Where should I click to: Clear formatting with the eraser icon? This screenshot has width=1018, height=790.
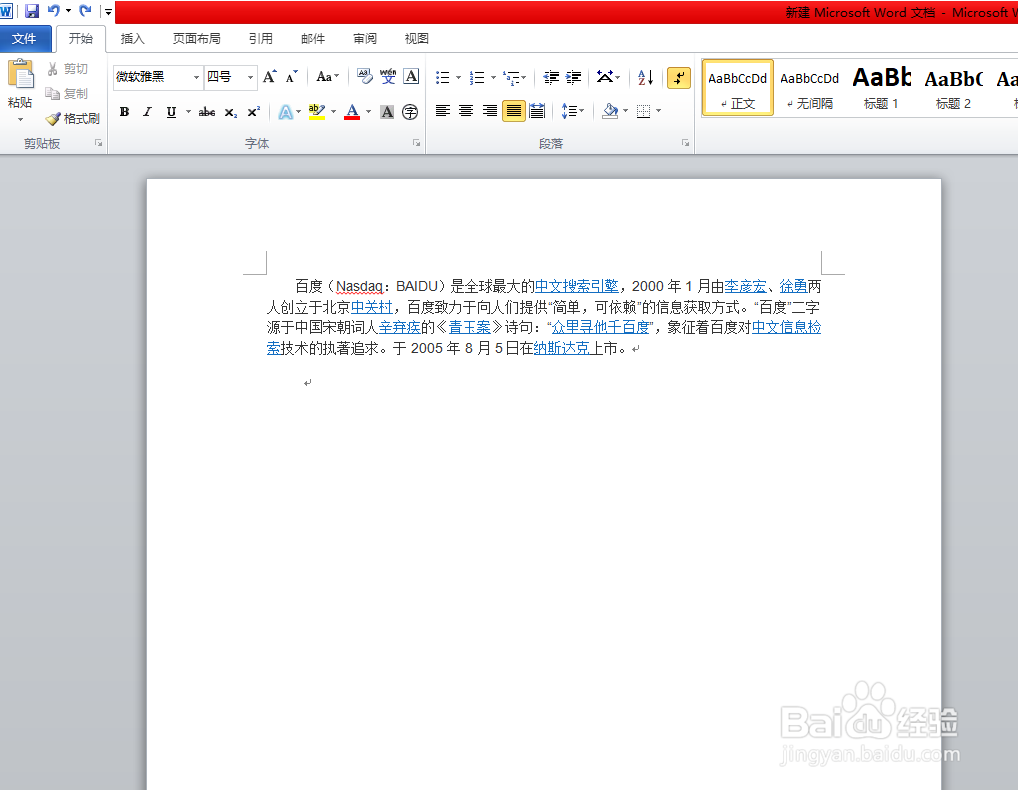(x=365, y=77)
